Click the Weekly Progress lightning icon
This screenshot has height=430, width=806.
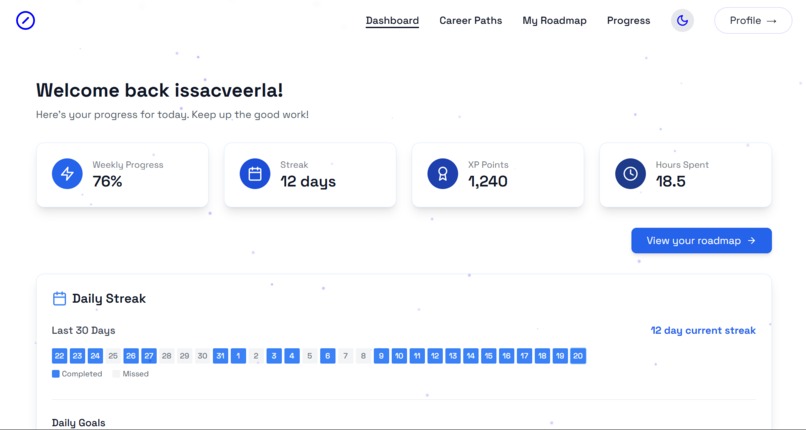[x=67, y=174]
